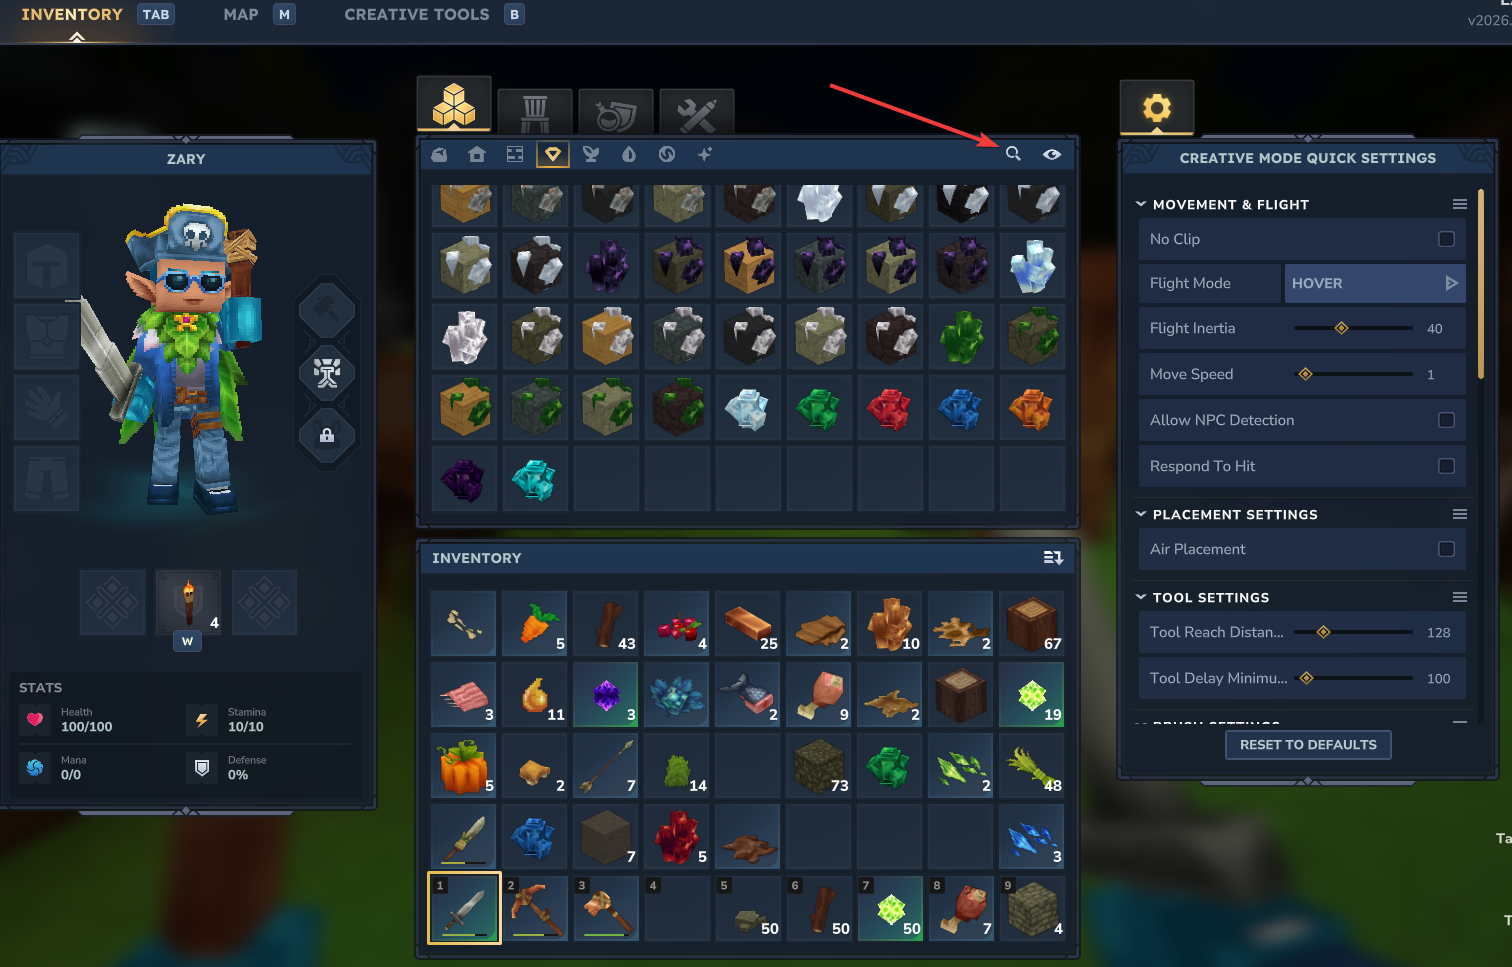Sort inventory using the sort icon
The image size is (1512, 967).
click(1053, 558)
